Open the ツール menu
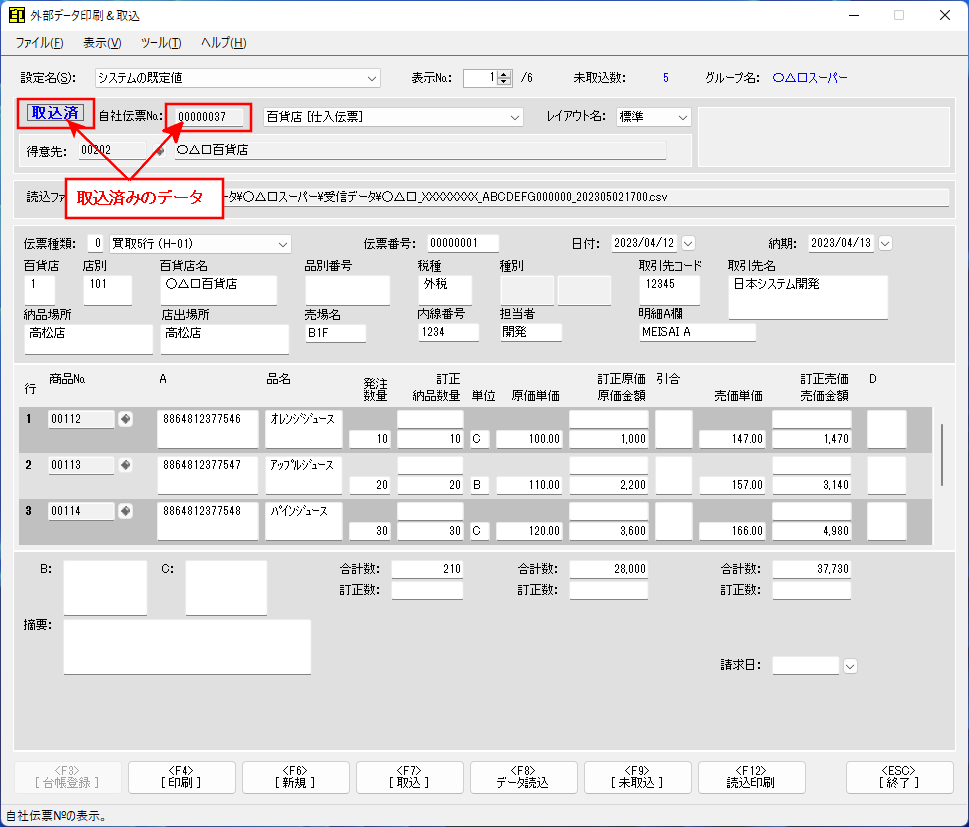Viewport: 969px width, 827px height. (x=161, y=43)
